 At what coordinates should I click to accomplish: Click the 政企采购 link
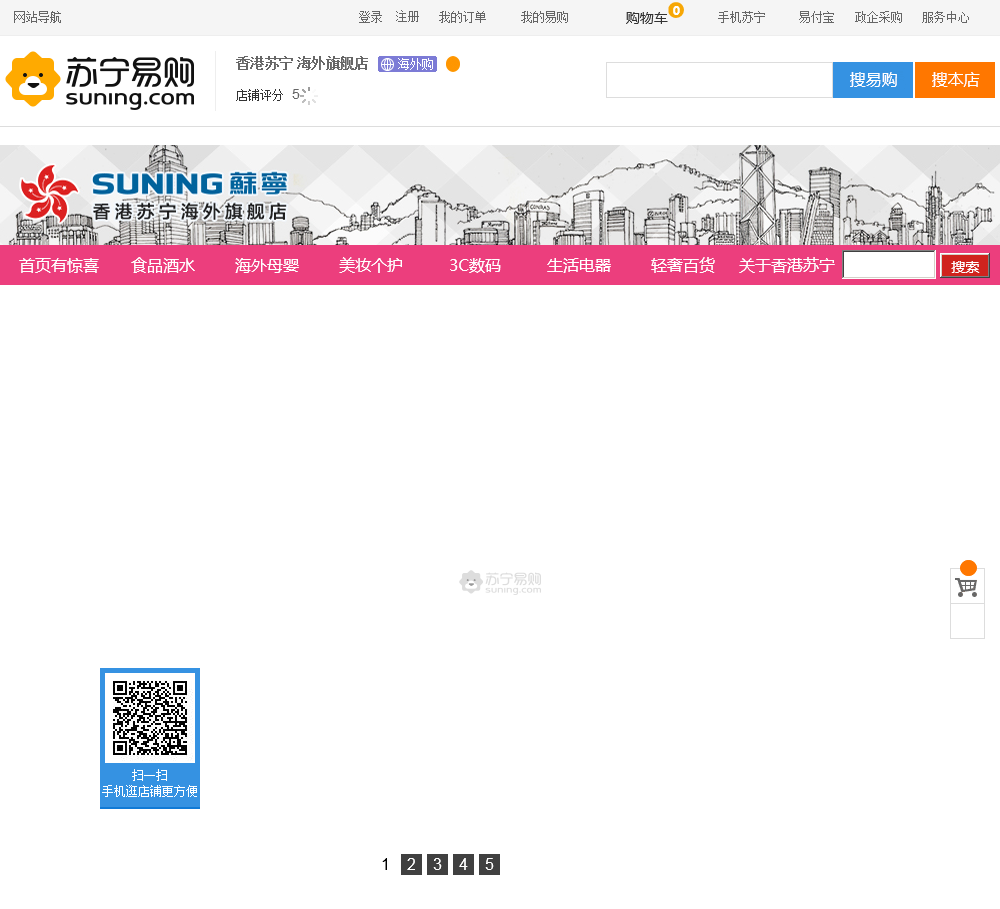pyautogui.click(x=878, y=17)
